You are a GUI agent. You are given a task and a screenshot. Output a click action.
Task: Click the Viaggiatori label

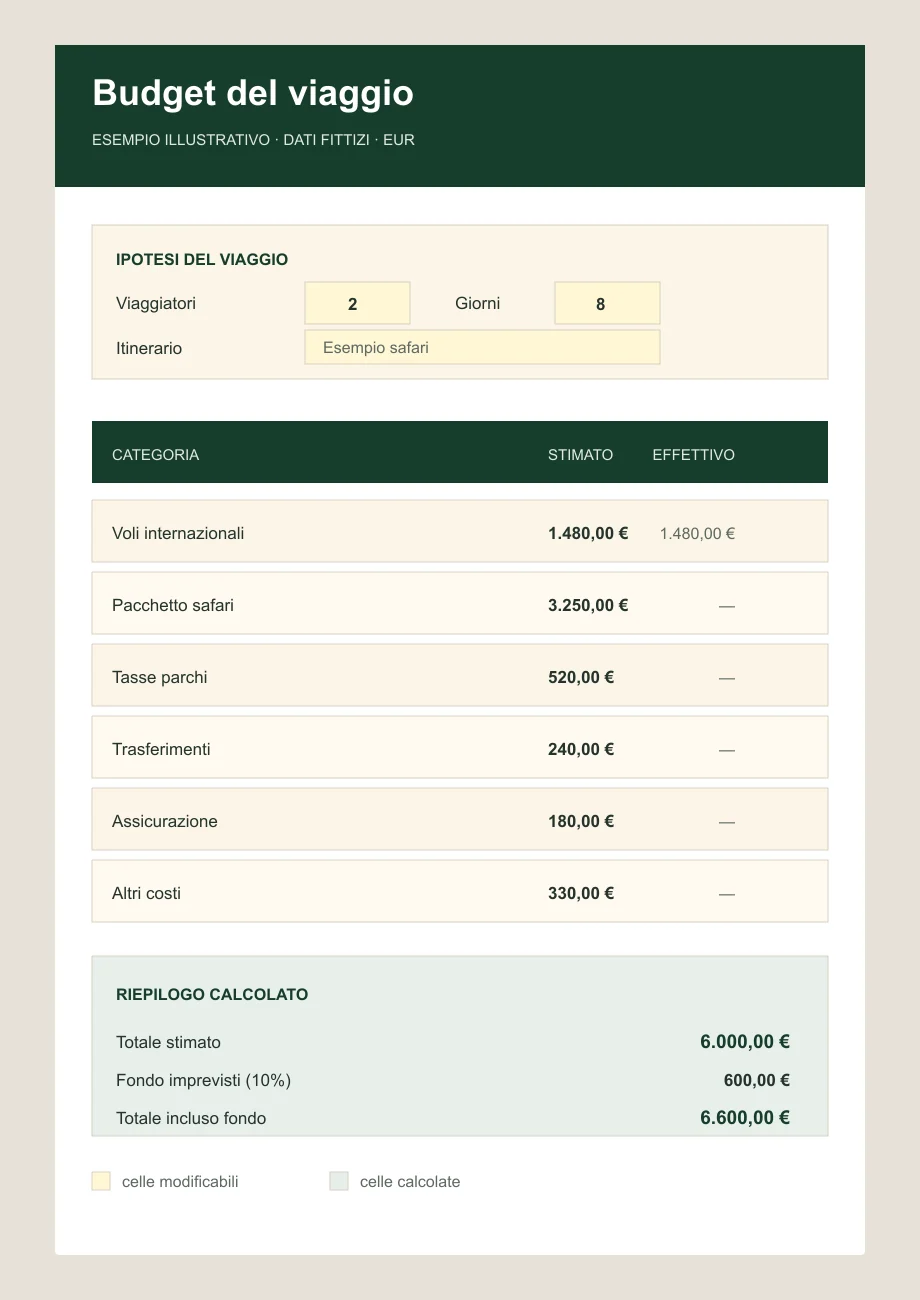(156, 303)
